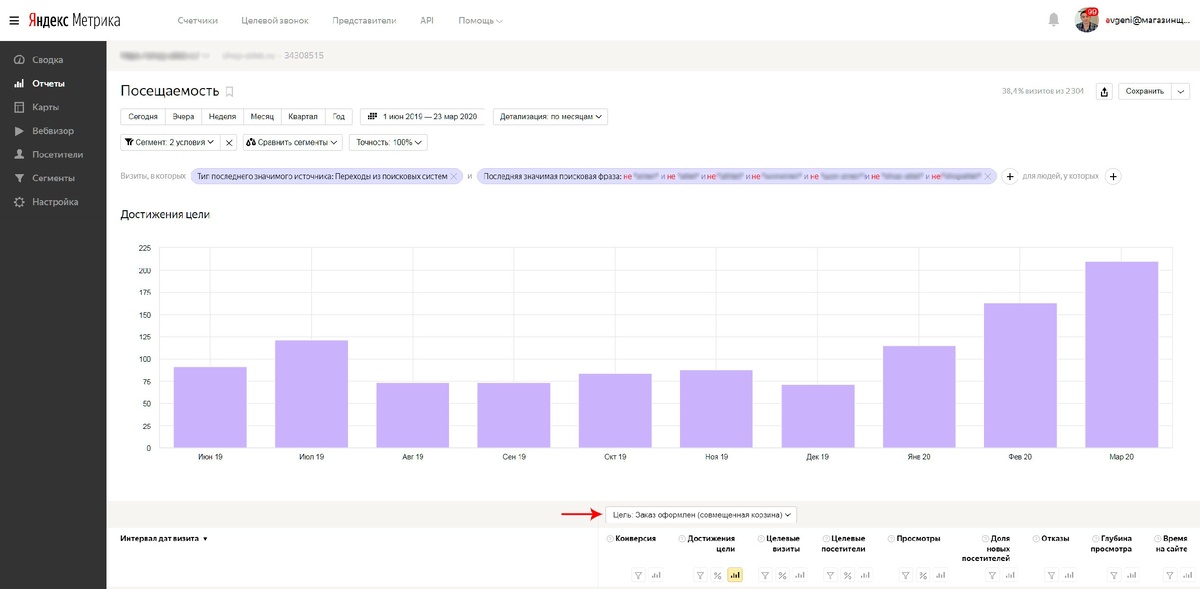
Task: Select the Месяц period
Action: click(x=262, y=117)
